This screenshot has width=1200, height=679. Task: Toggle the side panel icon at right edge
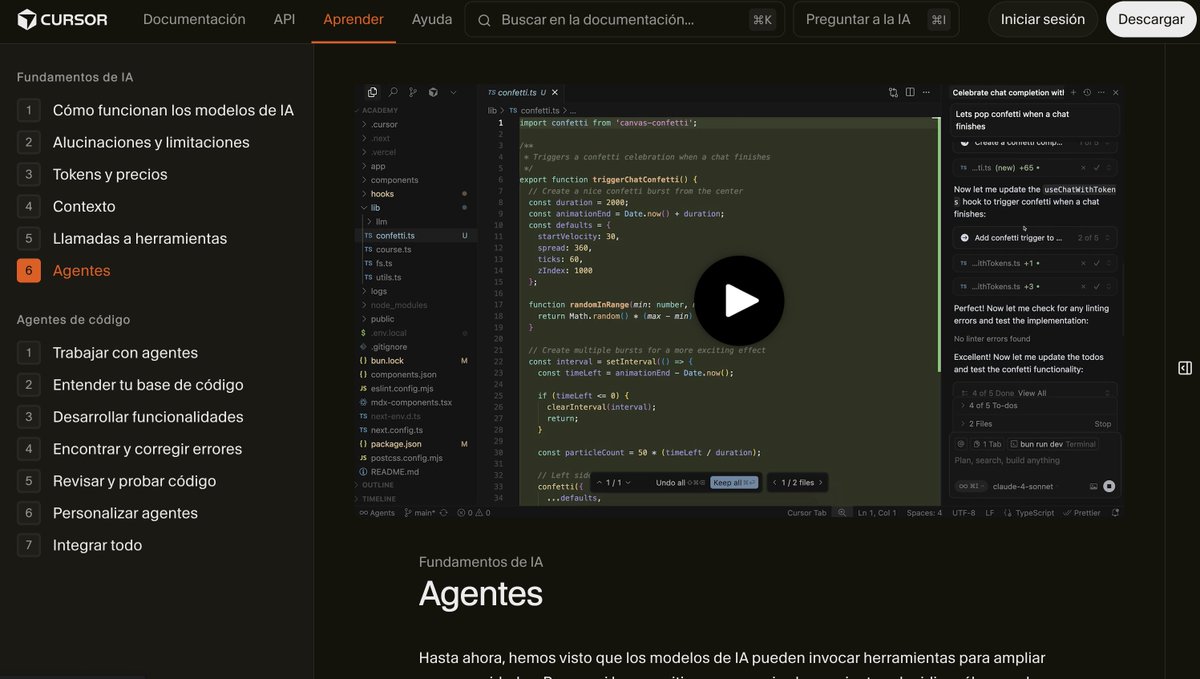point(1184,368)
